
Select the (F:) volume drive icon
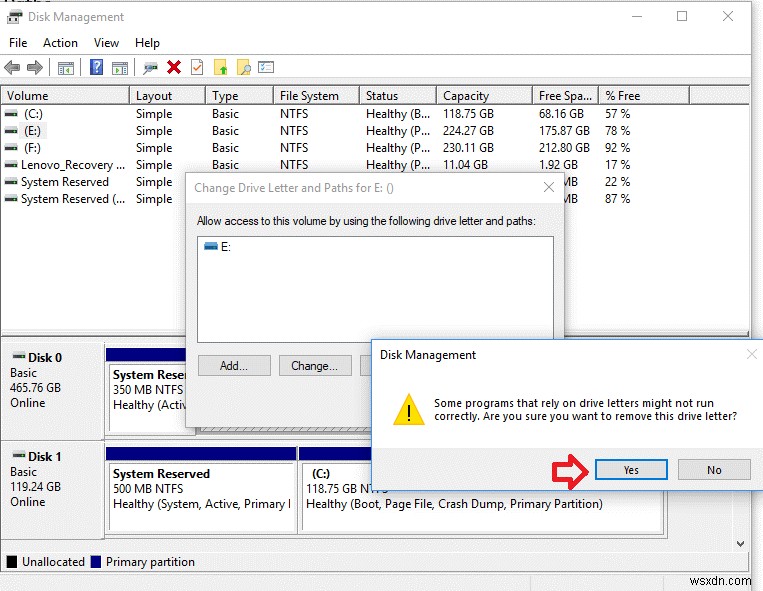pyautogui.click(x=11, y=147)
